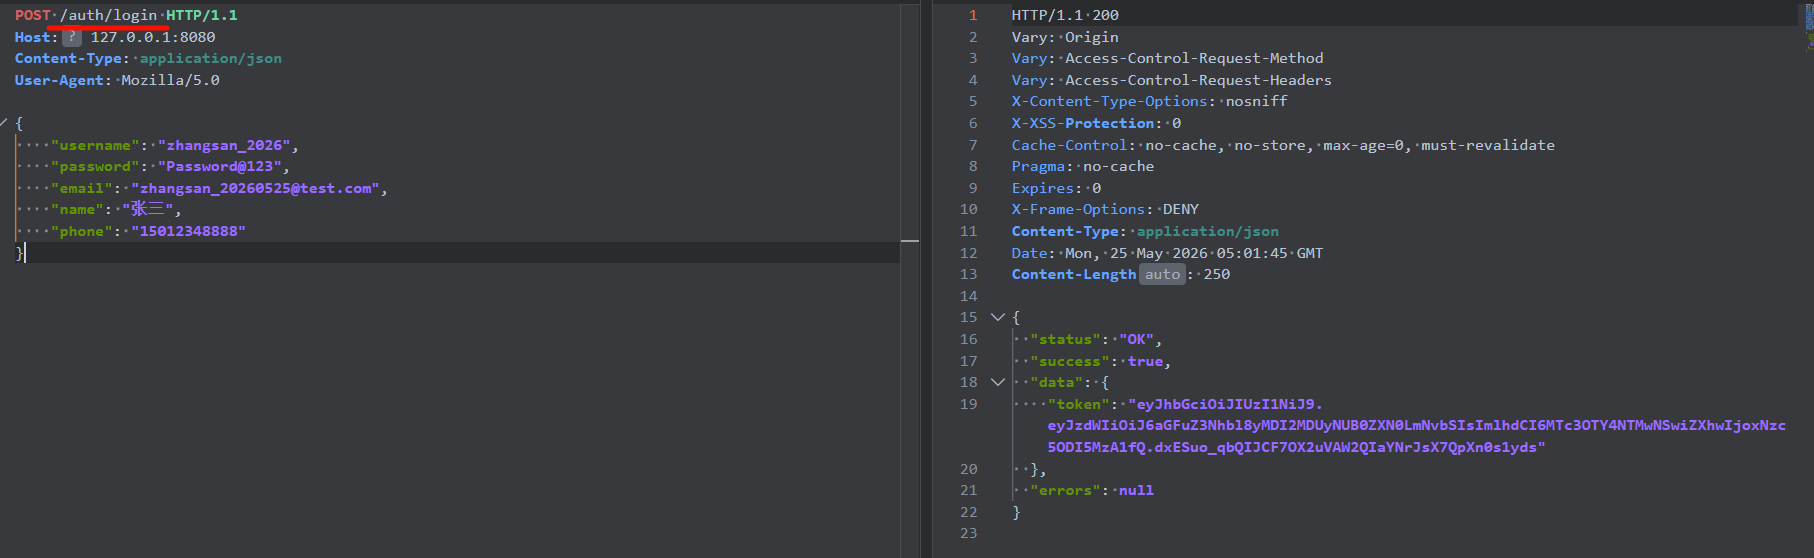Click the question mark badge beside Host
Image resolution: width=1814 pixels, height=558 pixels.
pyautogui.click(x=72, y=37)
